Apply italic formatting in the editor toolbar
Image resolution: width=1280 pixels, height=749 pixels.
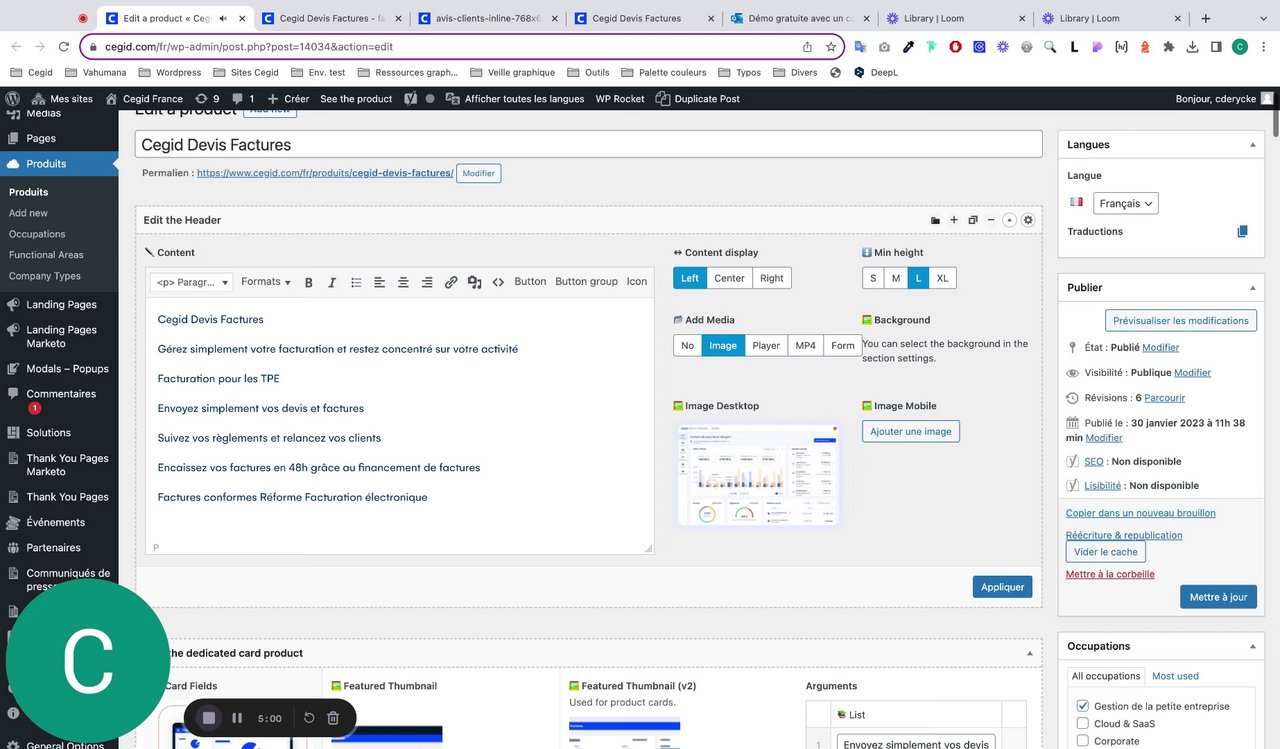[332, 282]
